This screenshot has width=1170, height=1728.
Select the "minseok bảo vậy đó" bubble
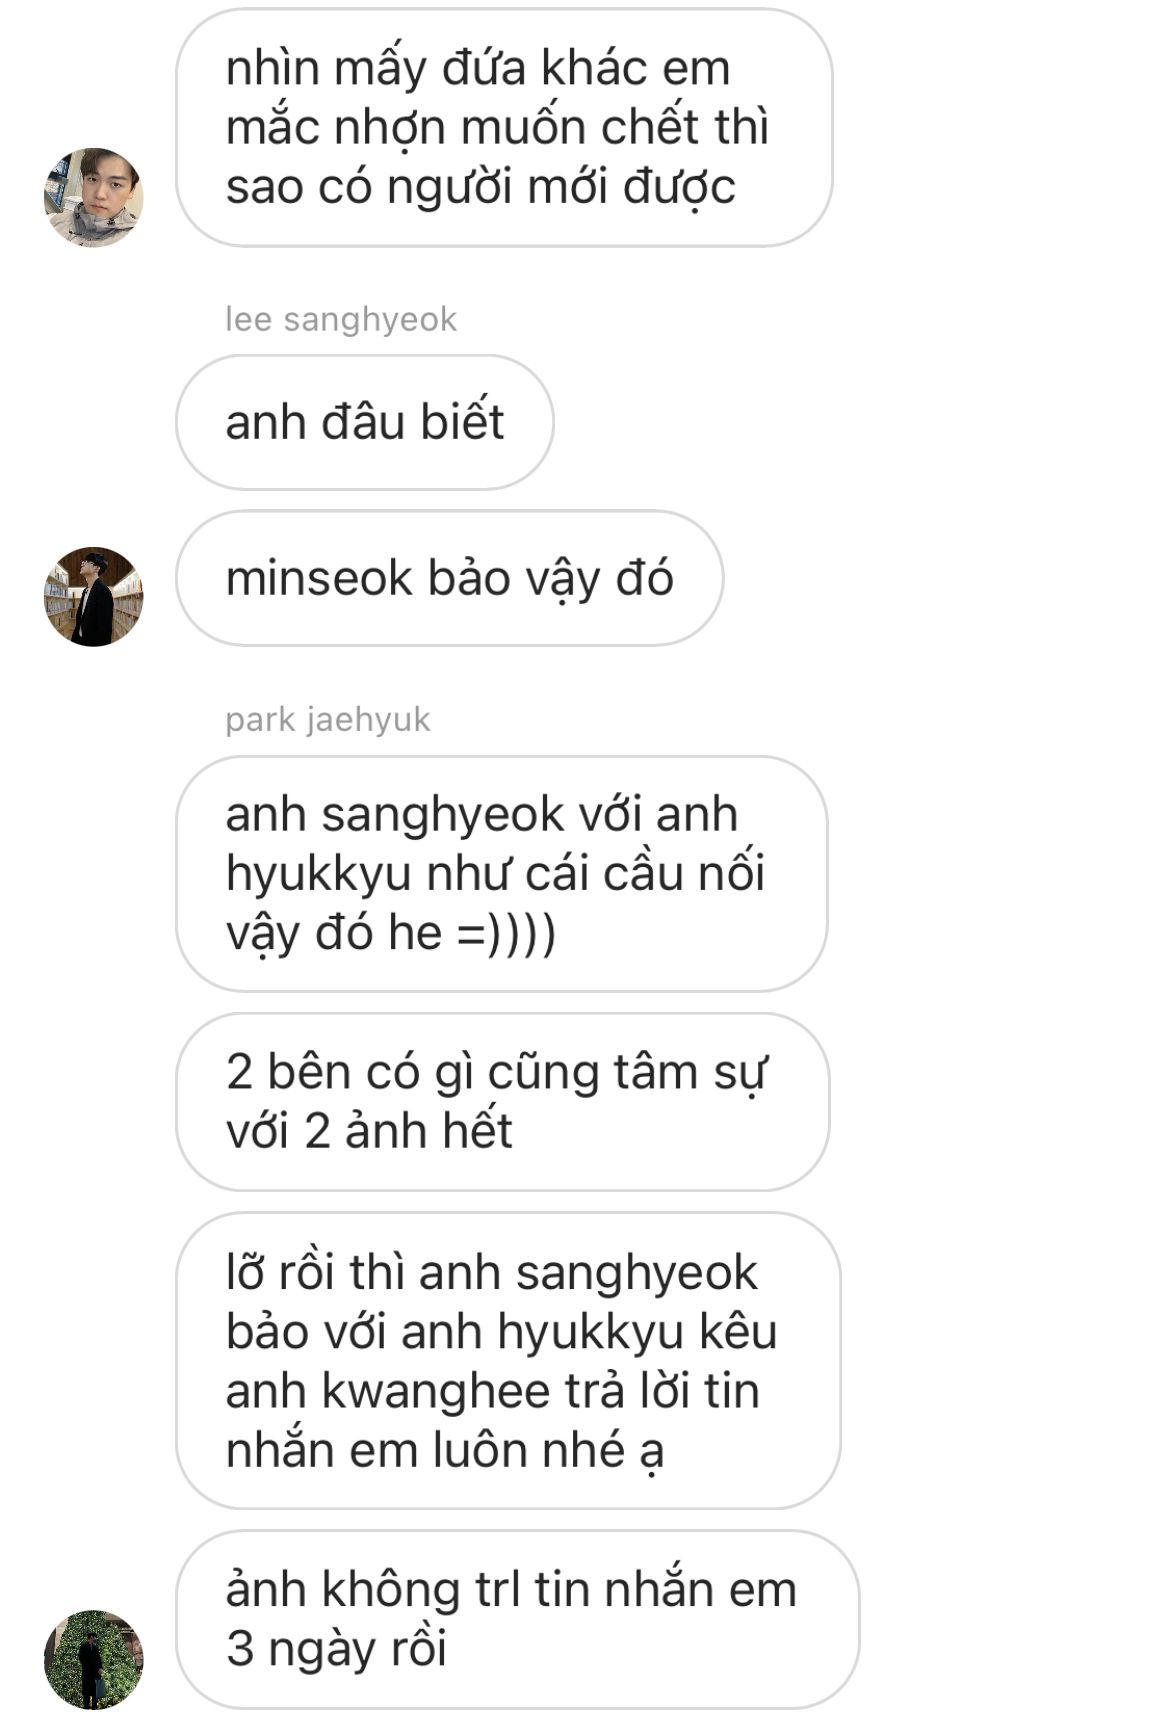(x=449, y=578)
